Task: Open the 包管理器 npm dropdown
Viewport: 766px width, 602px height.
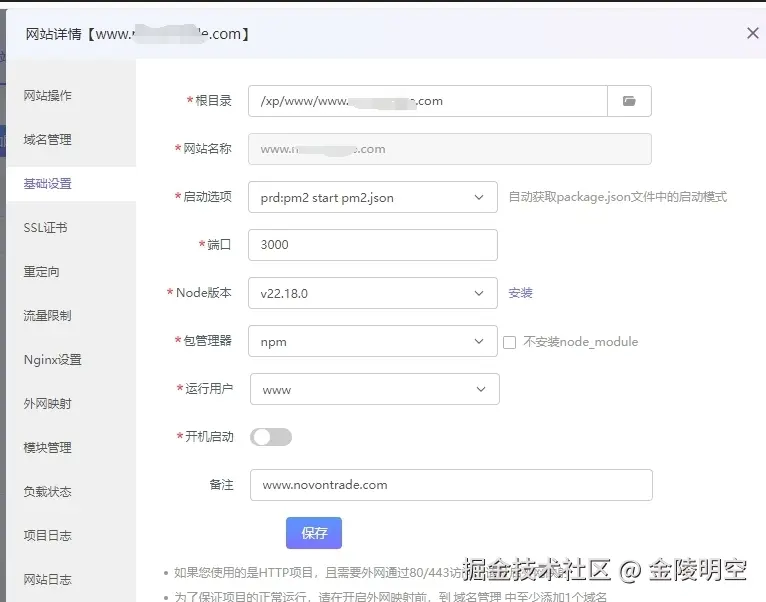Action: tap(373, 341)
